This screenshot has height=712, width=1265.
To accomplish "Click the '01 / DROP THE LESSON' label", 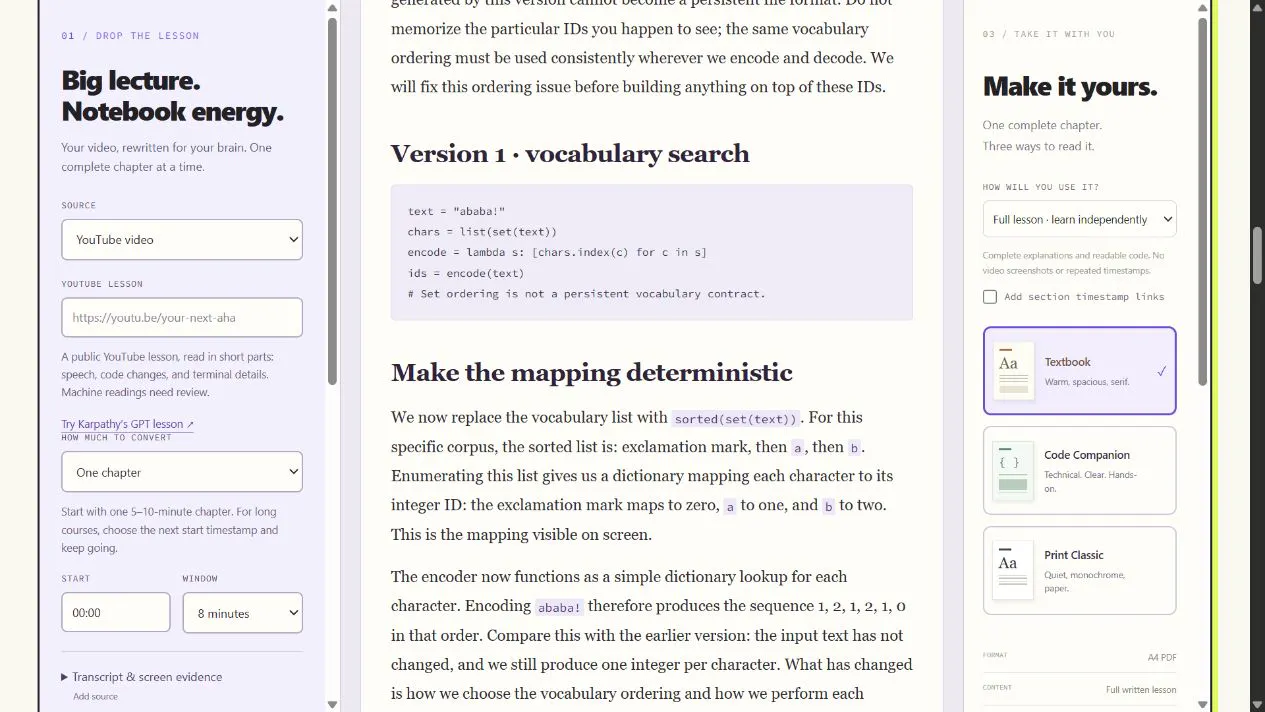I will (130, 36).
